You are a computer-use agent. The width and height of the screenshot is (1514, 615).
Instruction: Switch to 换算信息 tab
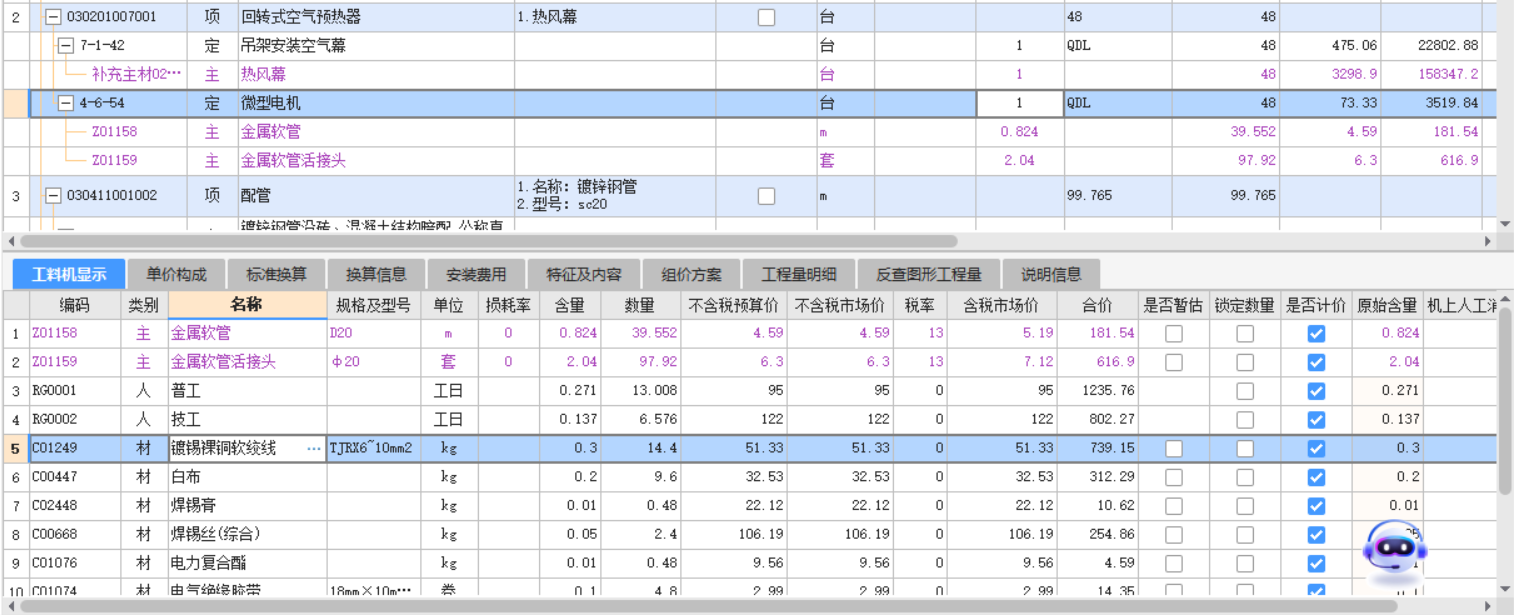[x=376, y=274]
